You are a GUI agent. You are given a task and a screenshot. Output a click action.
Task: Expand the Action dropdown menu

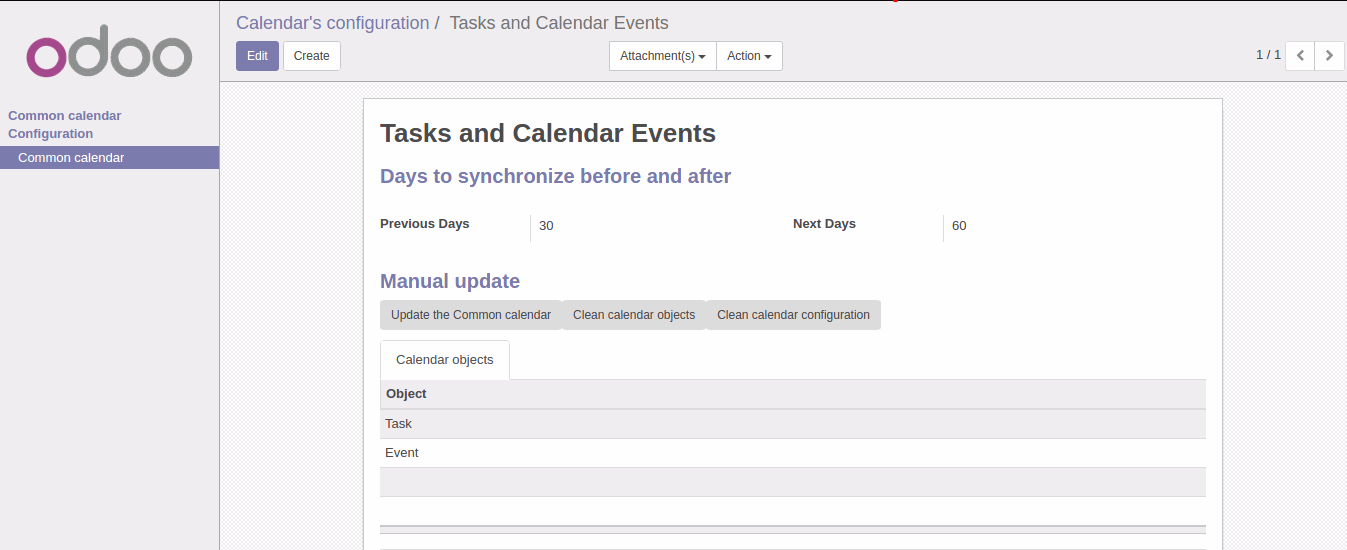[x=749, y=56]
